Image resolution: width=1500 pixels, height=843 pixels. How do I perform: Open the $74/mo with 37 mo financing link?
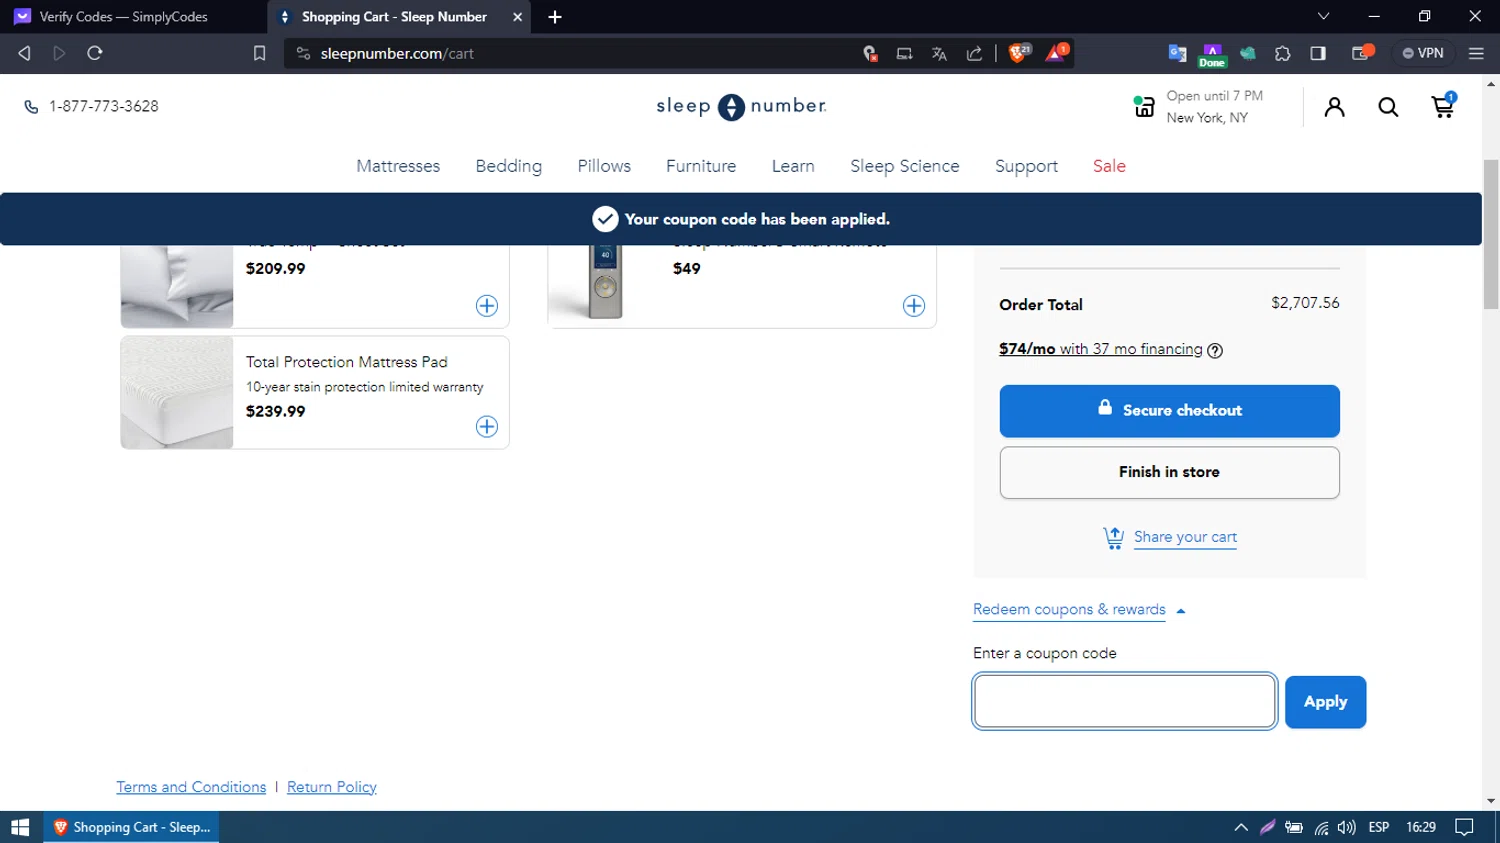1100,349
